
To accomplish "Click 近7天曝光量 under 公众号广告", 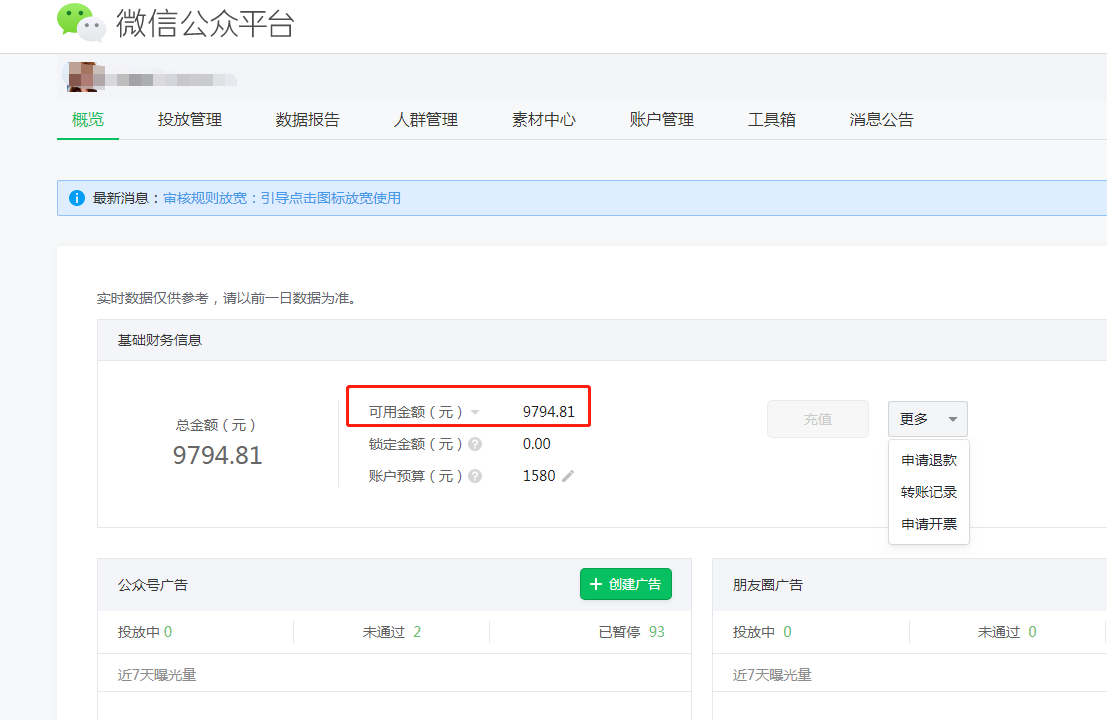I will [x=157, y=676].
